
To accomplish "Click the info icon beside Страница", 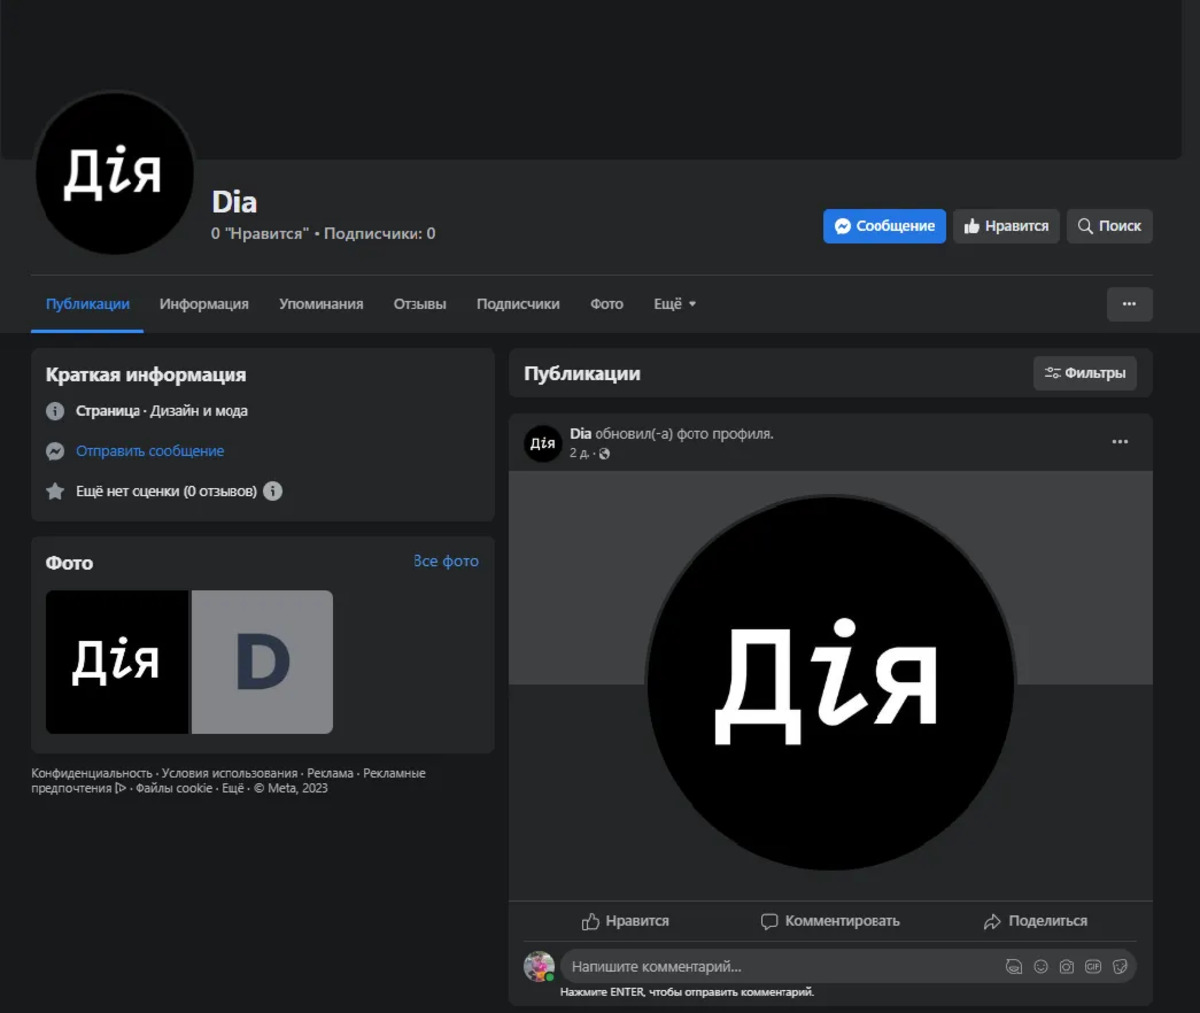I will click(55, 411).
